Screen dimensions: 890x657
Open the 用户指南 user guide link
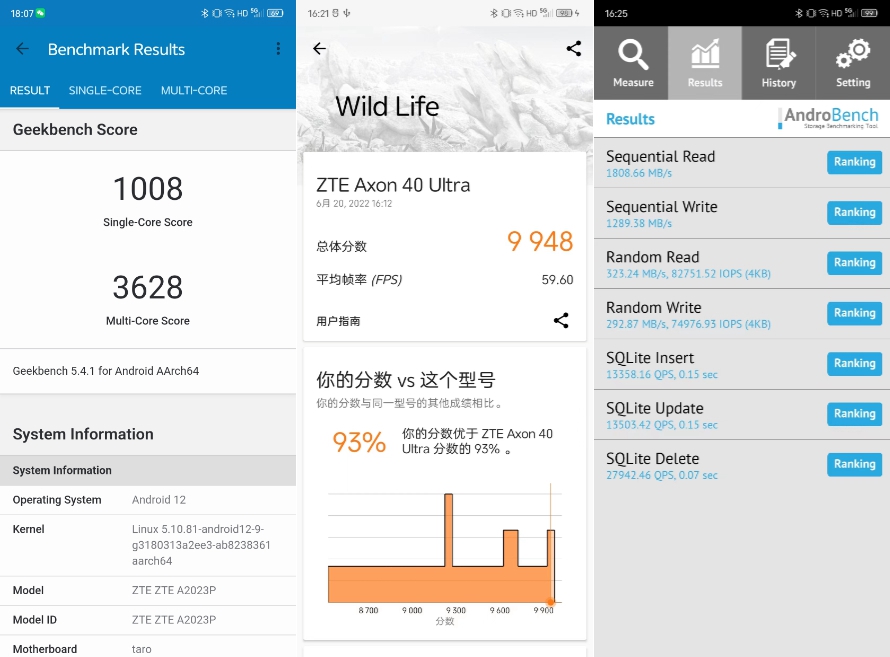coord(338,321)
